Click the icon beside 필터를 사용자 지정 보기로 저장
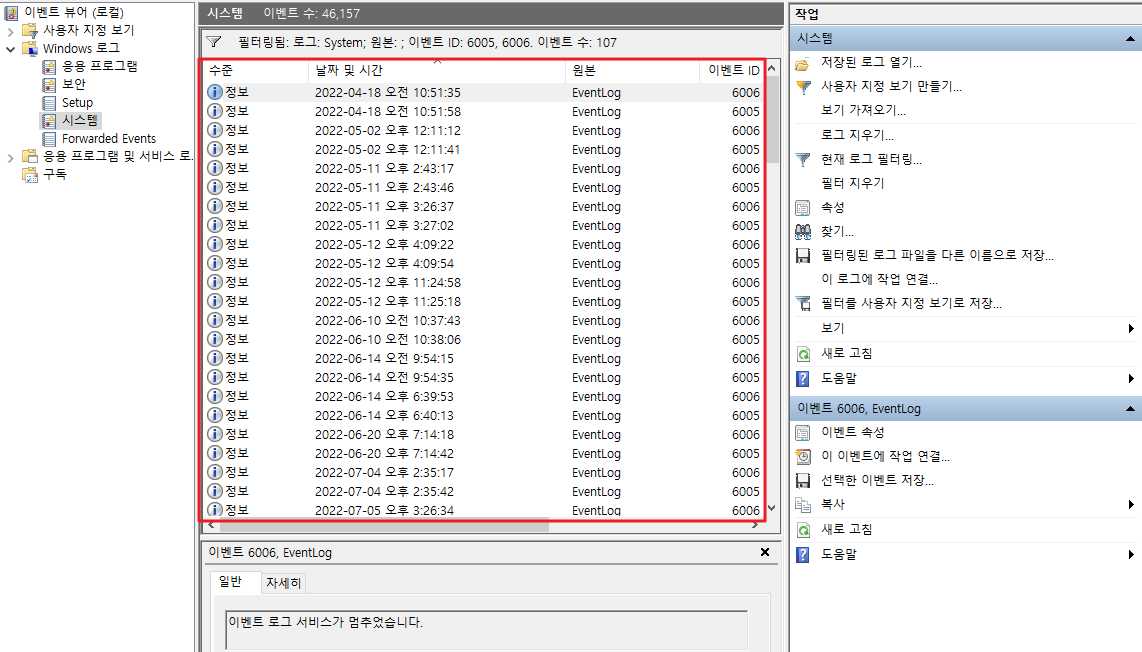This screenshot has height=652, width=1142. click(x=803, y=304)
